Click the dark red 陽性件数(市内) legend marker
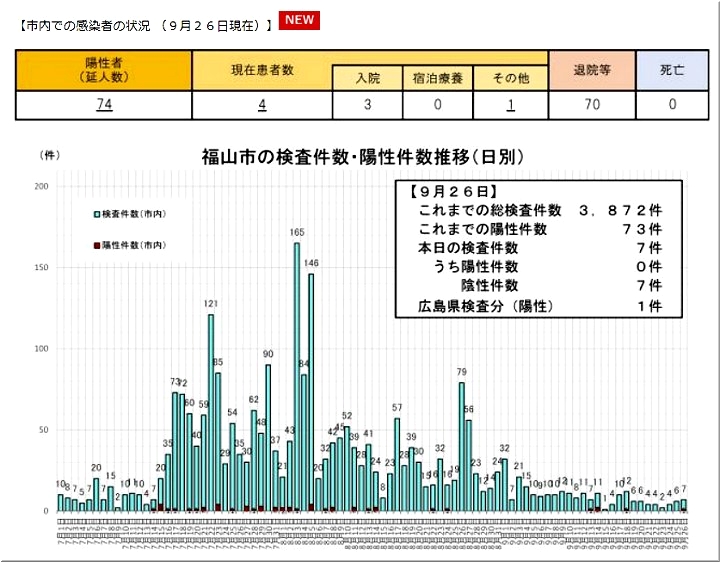Viewport: 720px width, 562px height. point(97,245)
